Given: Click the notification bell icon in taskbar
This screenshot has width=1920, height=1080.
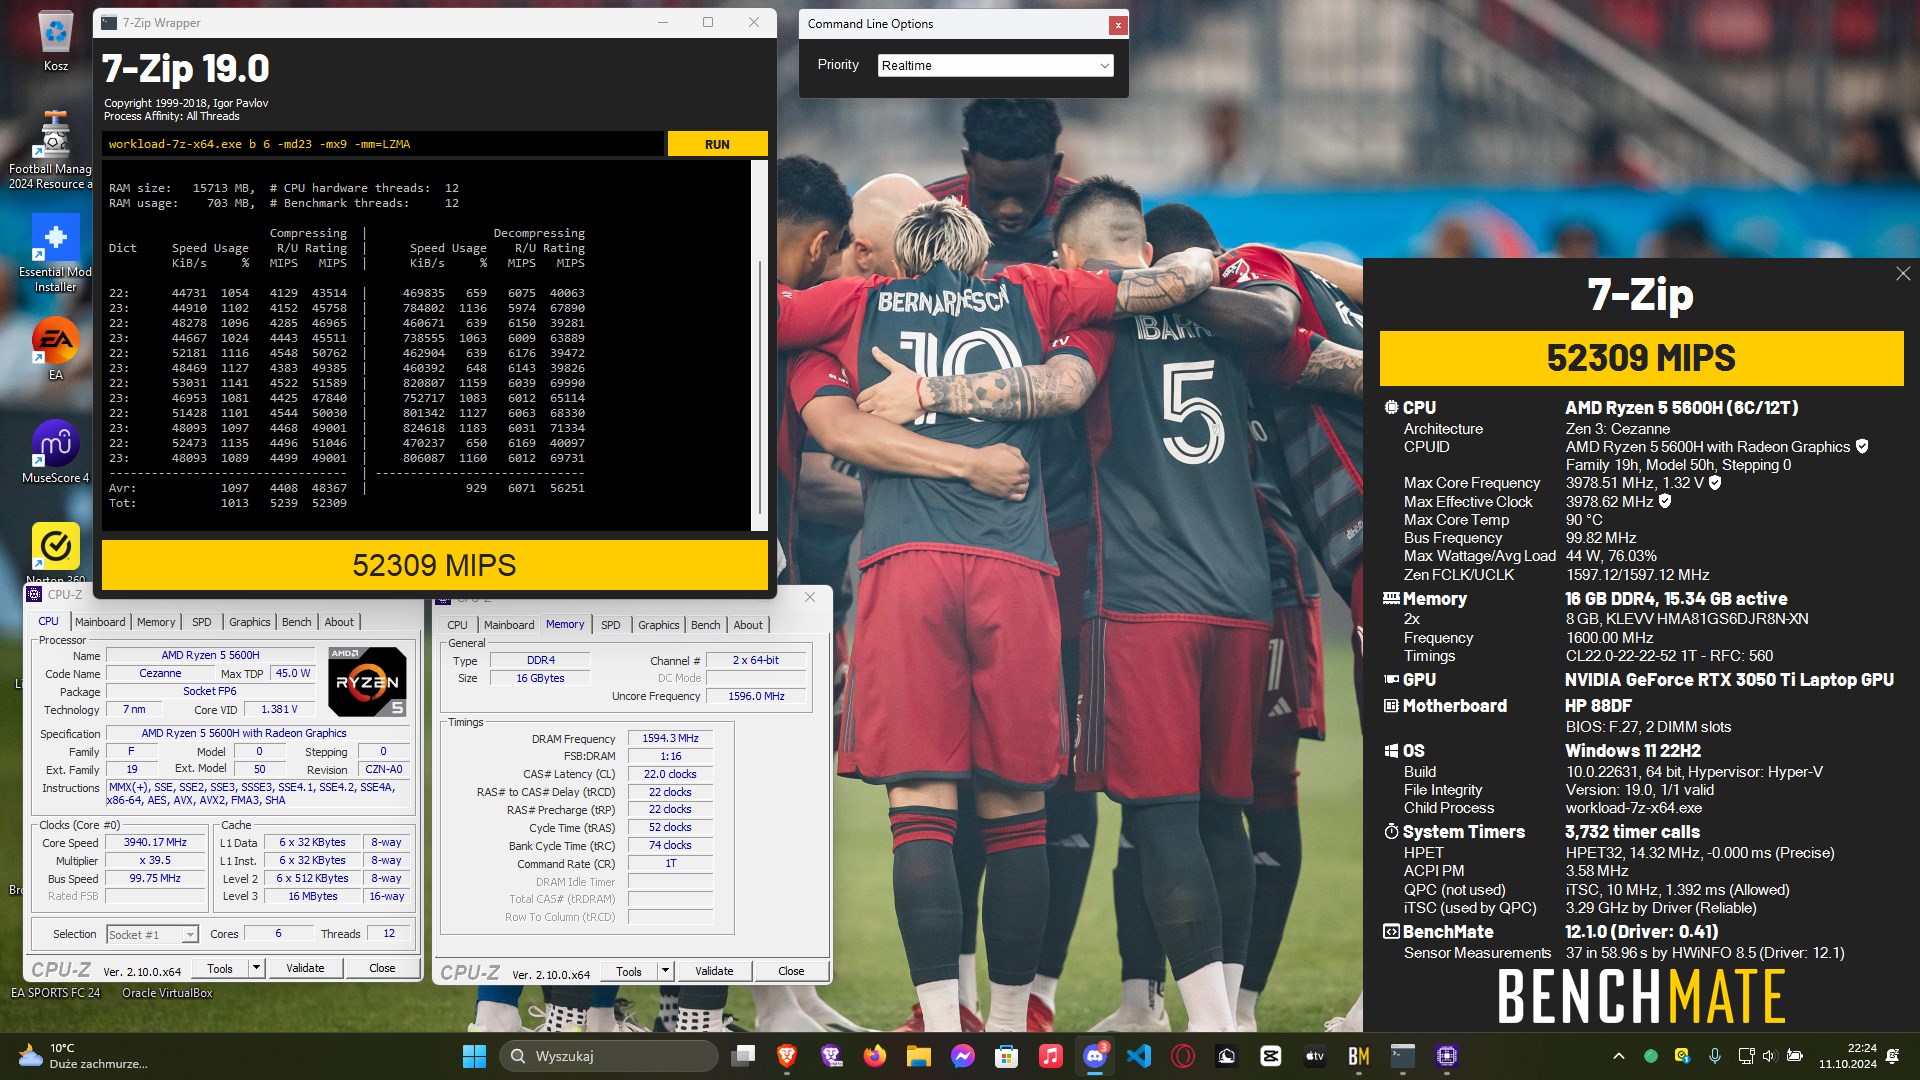Looking at the screenshot, I should (x=1893, y=1056).
